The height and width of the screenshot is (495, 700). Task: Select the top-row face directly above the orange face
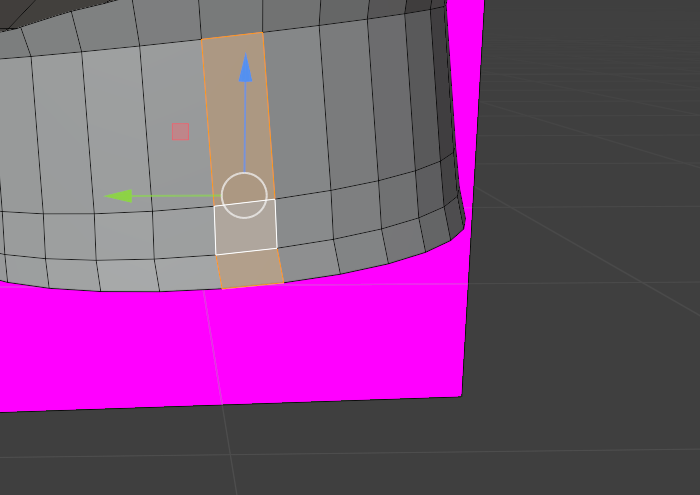[230, 17]
